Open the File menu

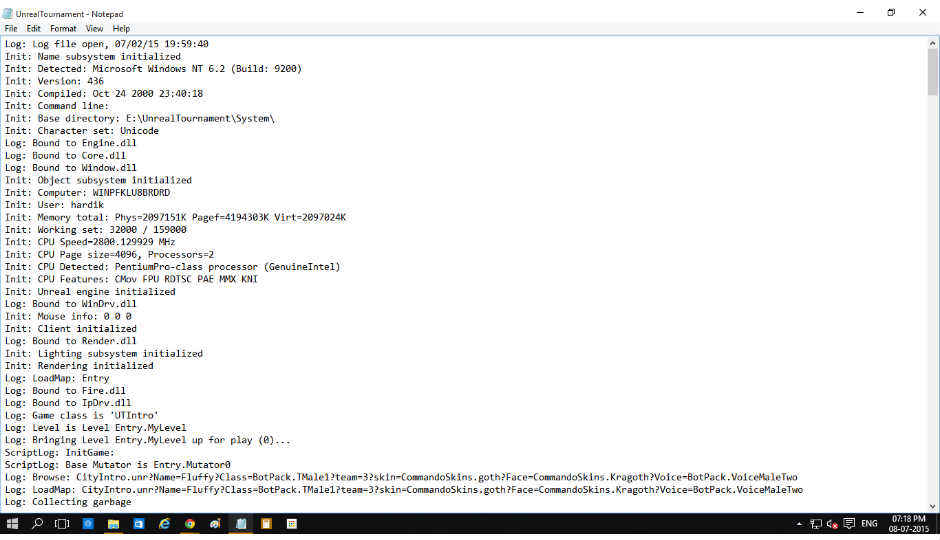pos(11,28)
